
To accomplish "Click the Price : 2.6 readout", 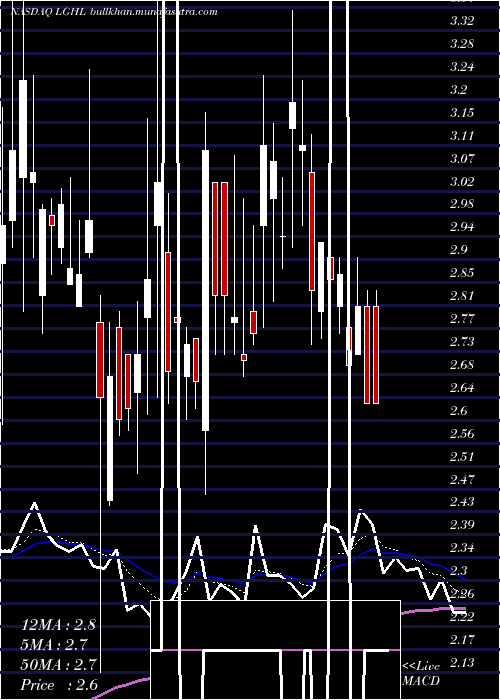I will click(58, 685).
